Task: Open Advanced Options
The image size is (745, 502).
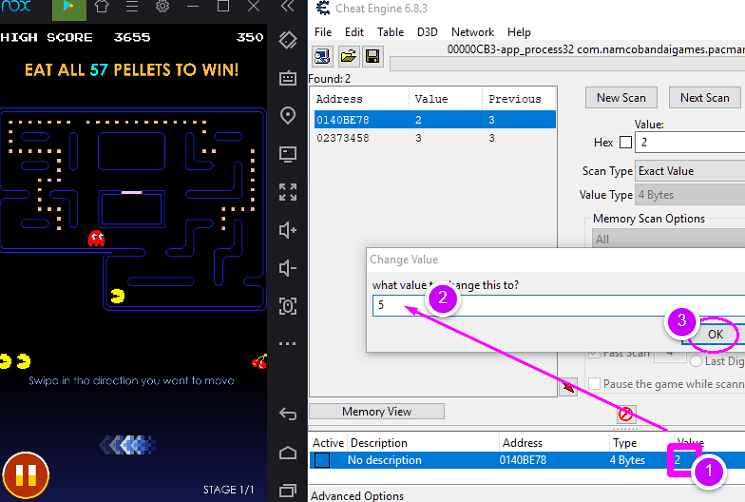Action: 357,495
